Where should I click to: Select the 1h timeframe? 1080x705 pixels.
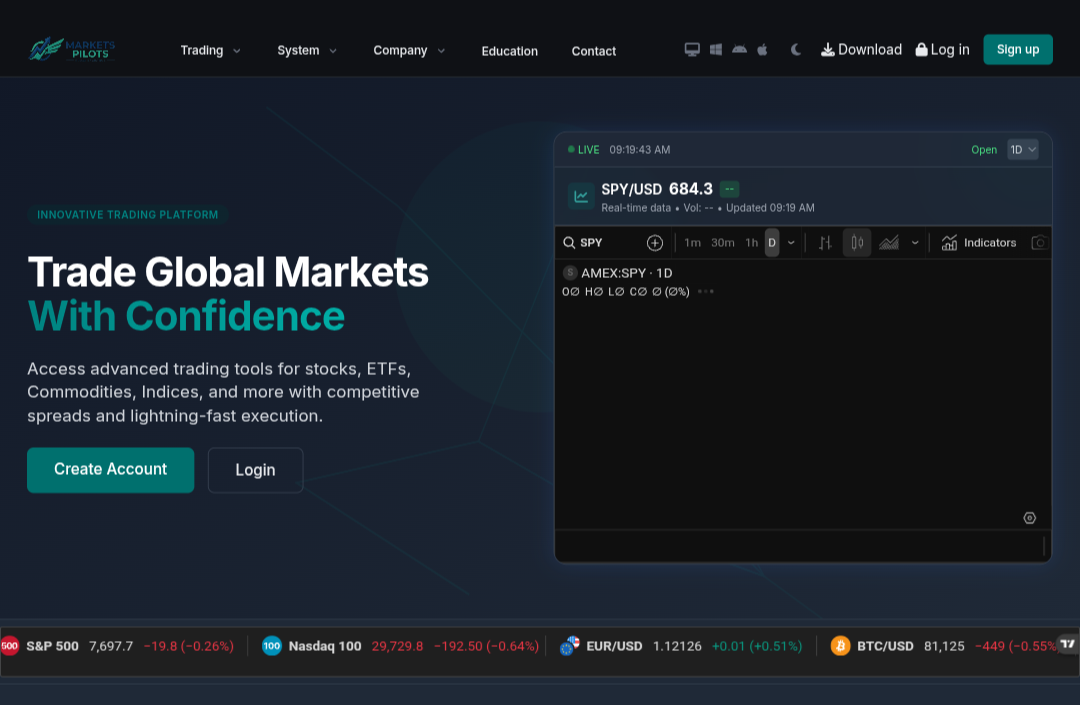tap(751, 242)
